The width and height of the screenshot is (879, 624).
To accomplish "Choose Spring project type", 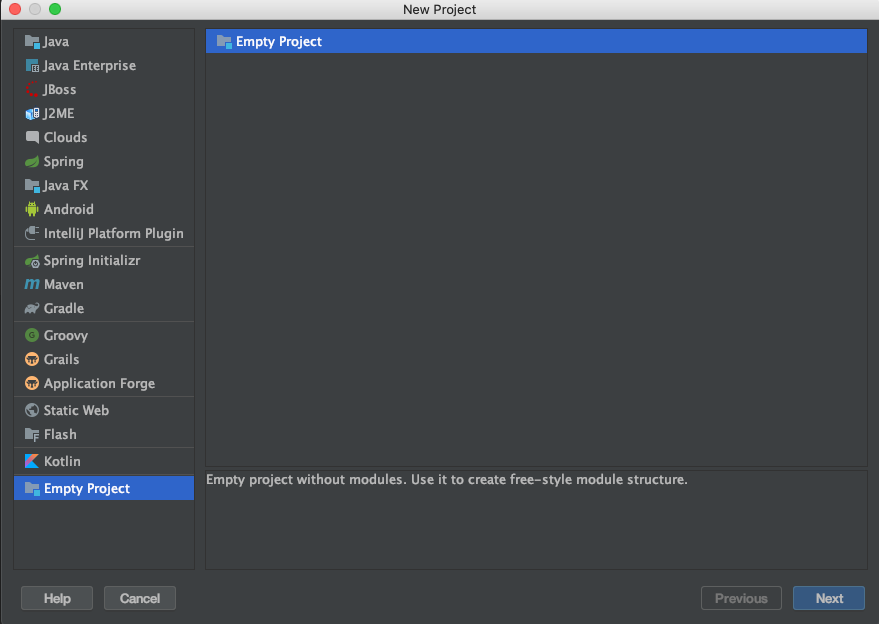I will pos(104,161).
